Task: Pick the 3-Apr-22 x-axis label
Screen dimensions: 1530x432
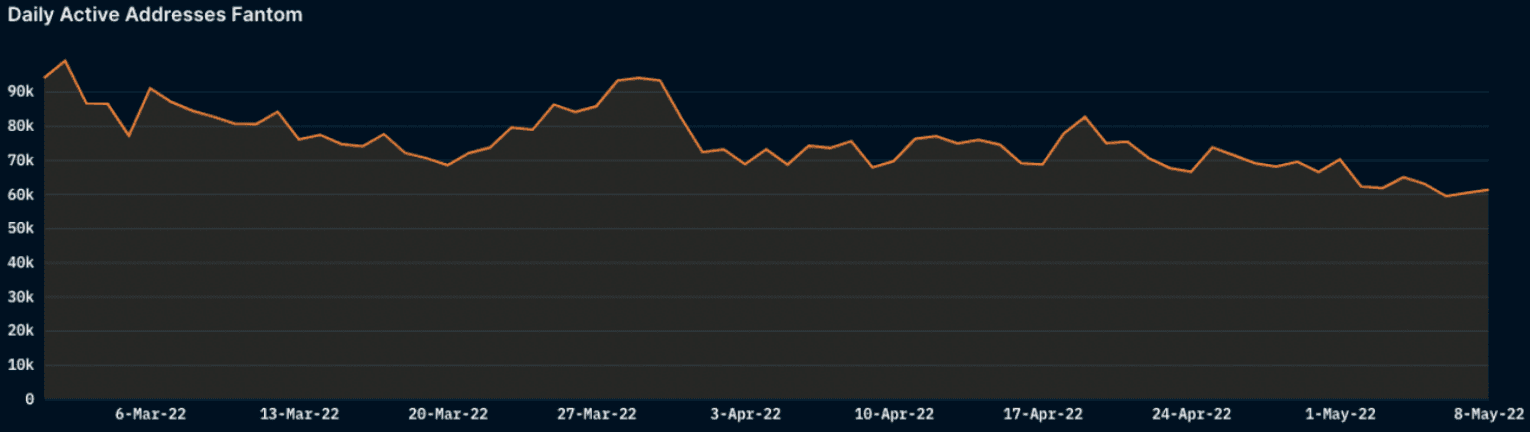Action: pos(743,414)
